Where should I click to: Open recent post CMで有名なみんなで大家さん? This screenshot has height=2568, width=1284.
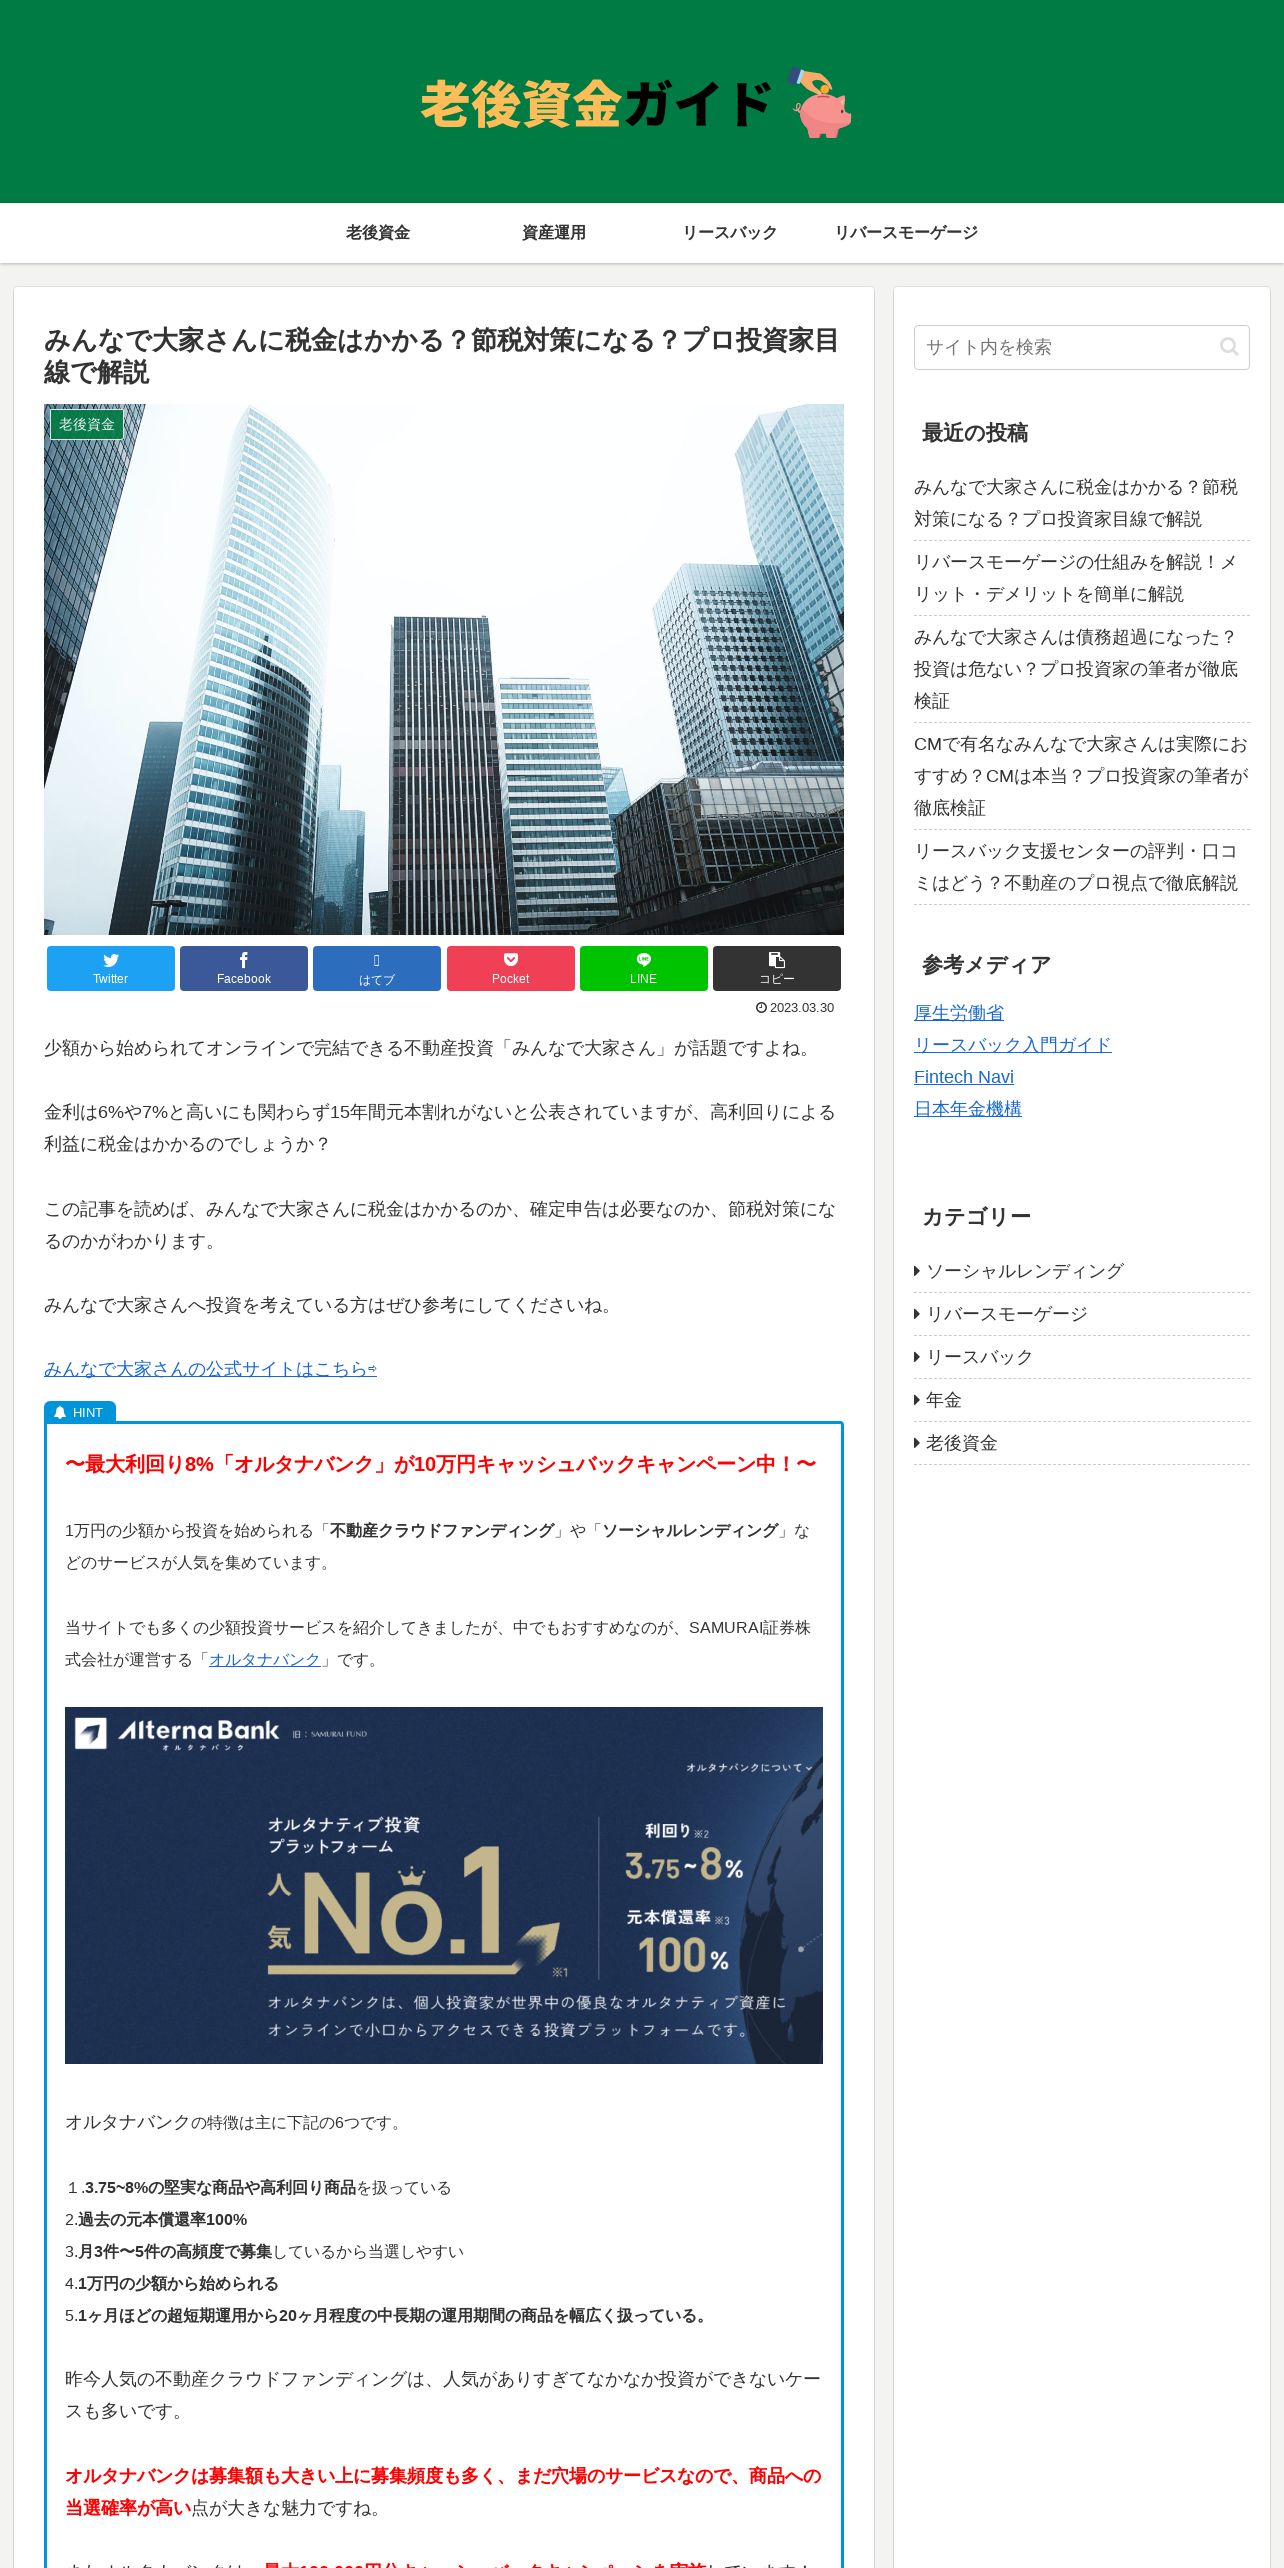point(1082,776)
